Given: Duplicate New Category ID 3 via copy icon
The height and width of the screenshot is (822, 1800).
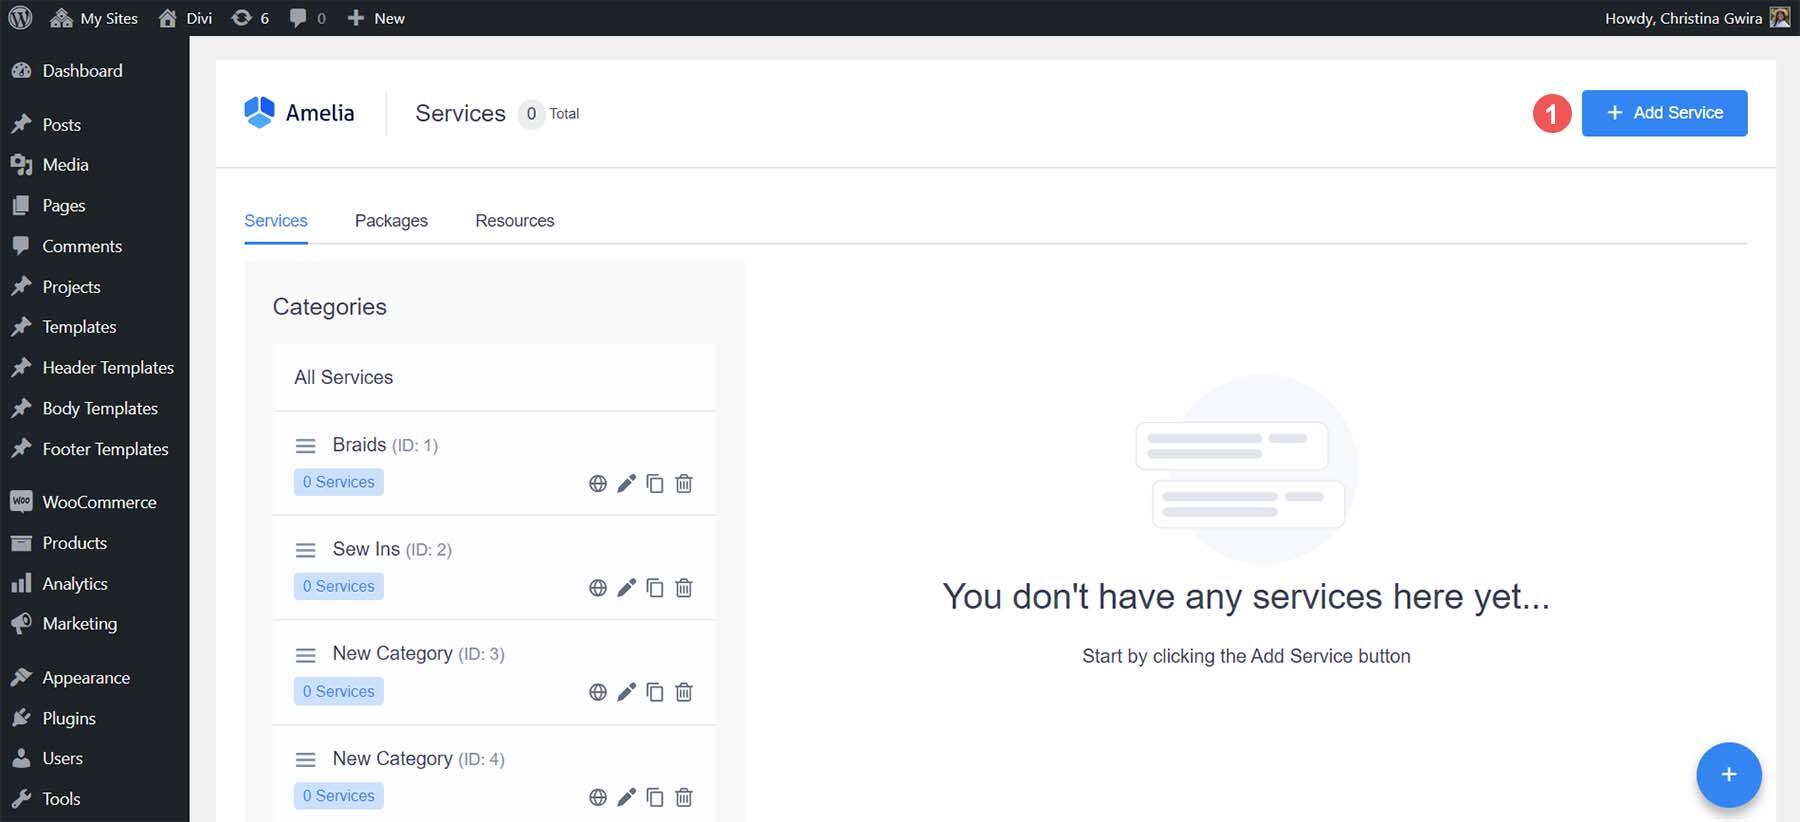Looking at the screenshot, I should pos(655,692).
